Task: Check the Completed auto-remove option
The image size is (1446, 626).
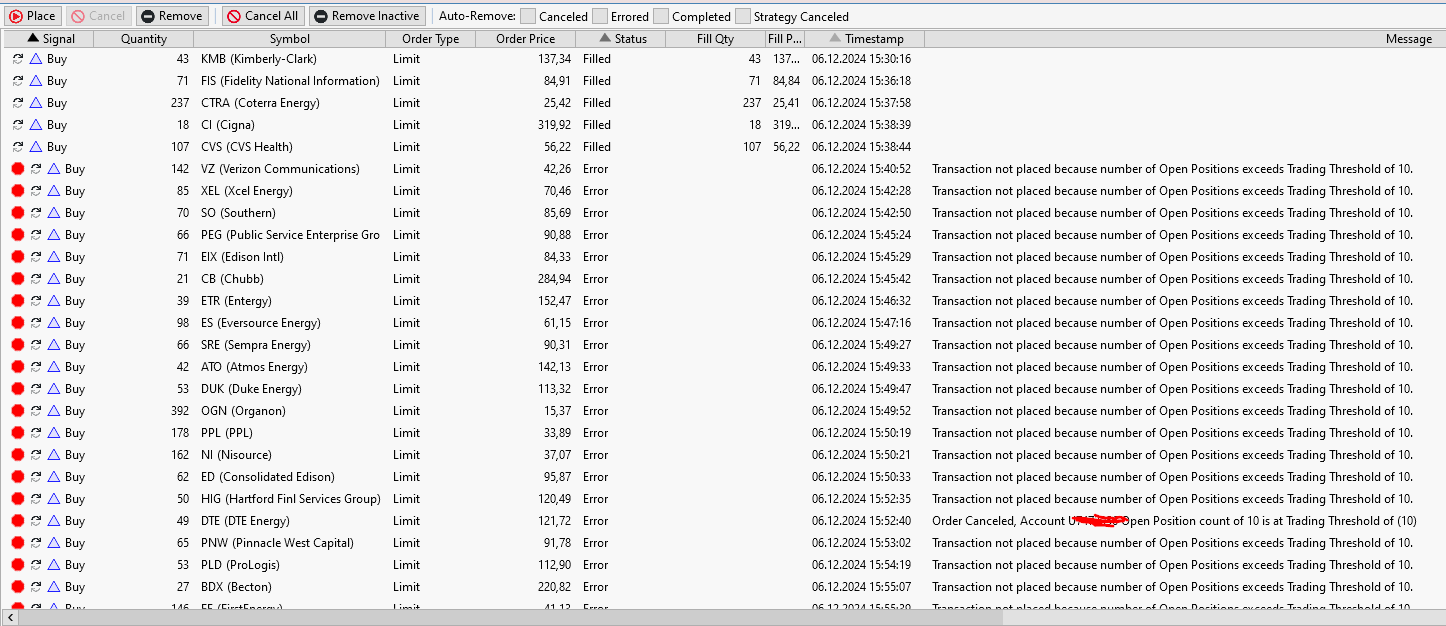Action: coord(661,16)
